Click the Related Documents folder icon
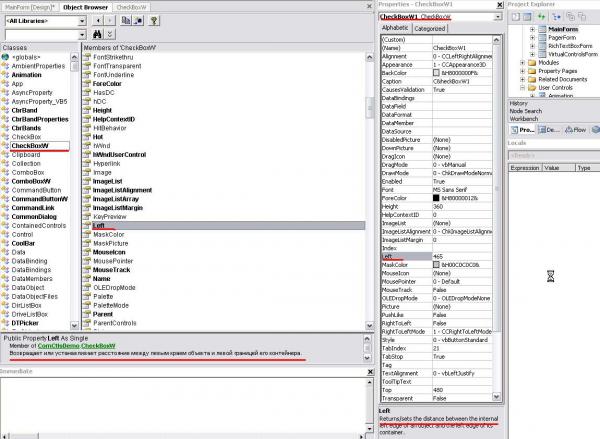The width and height of the screenshot is (600, 439). [532, 79]
